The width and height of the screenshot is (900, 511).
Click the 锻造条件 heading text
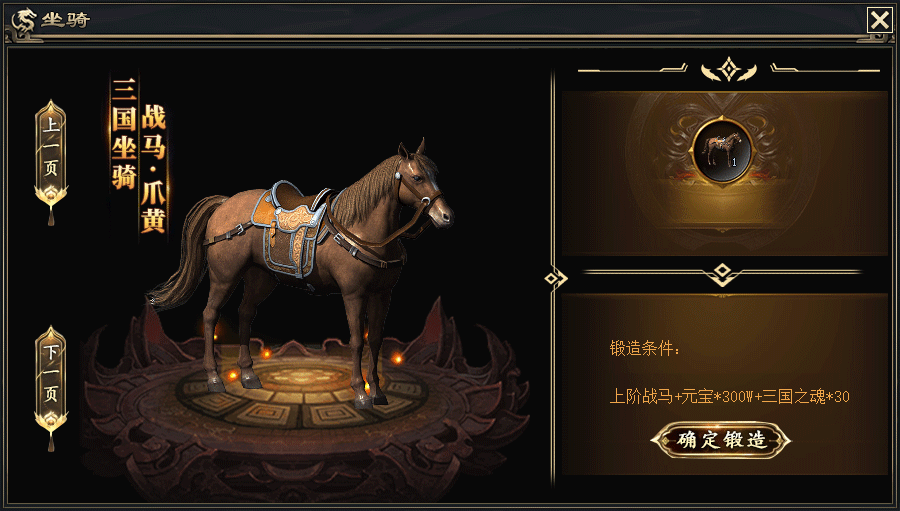pyautogui.click(x=645, y=349)
